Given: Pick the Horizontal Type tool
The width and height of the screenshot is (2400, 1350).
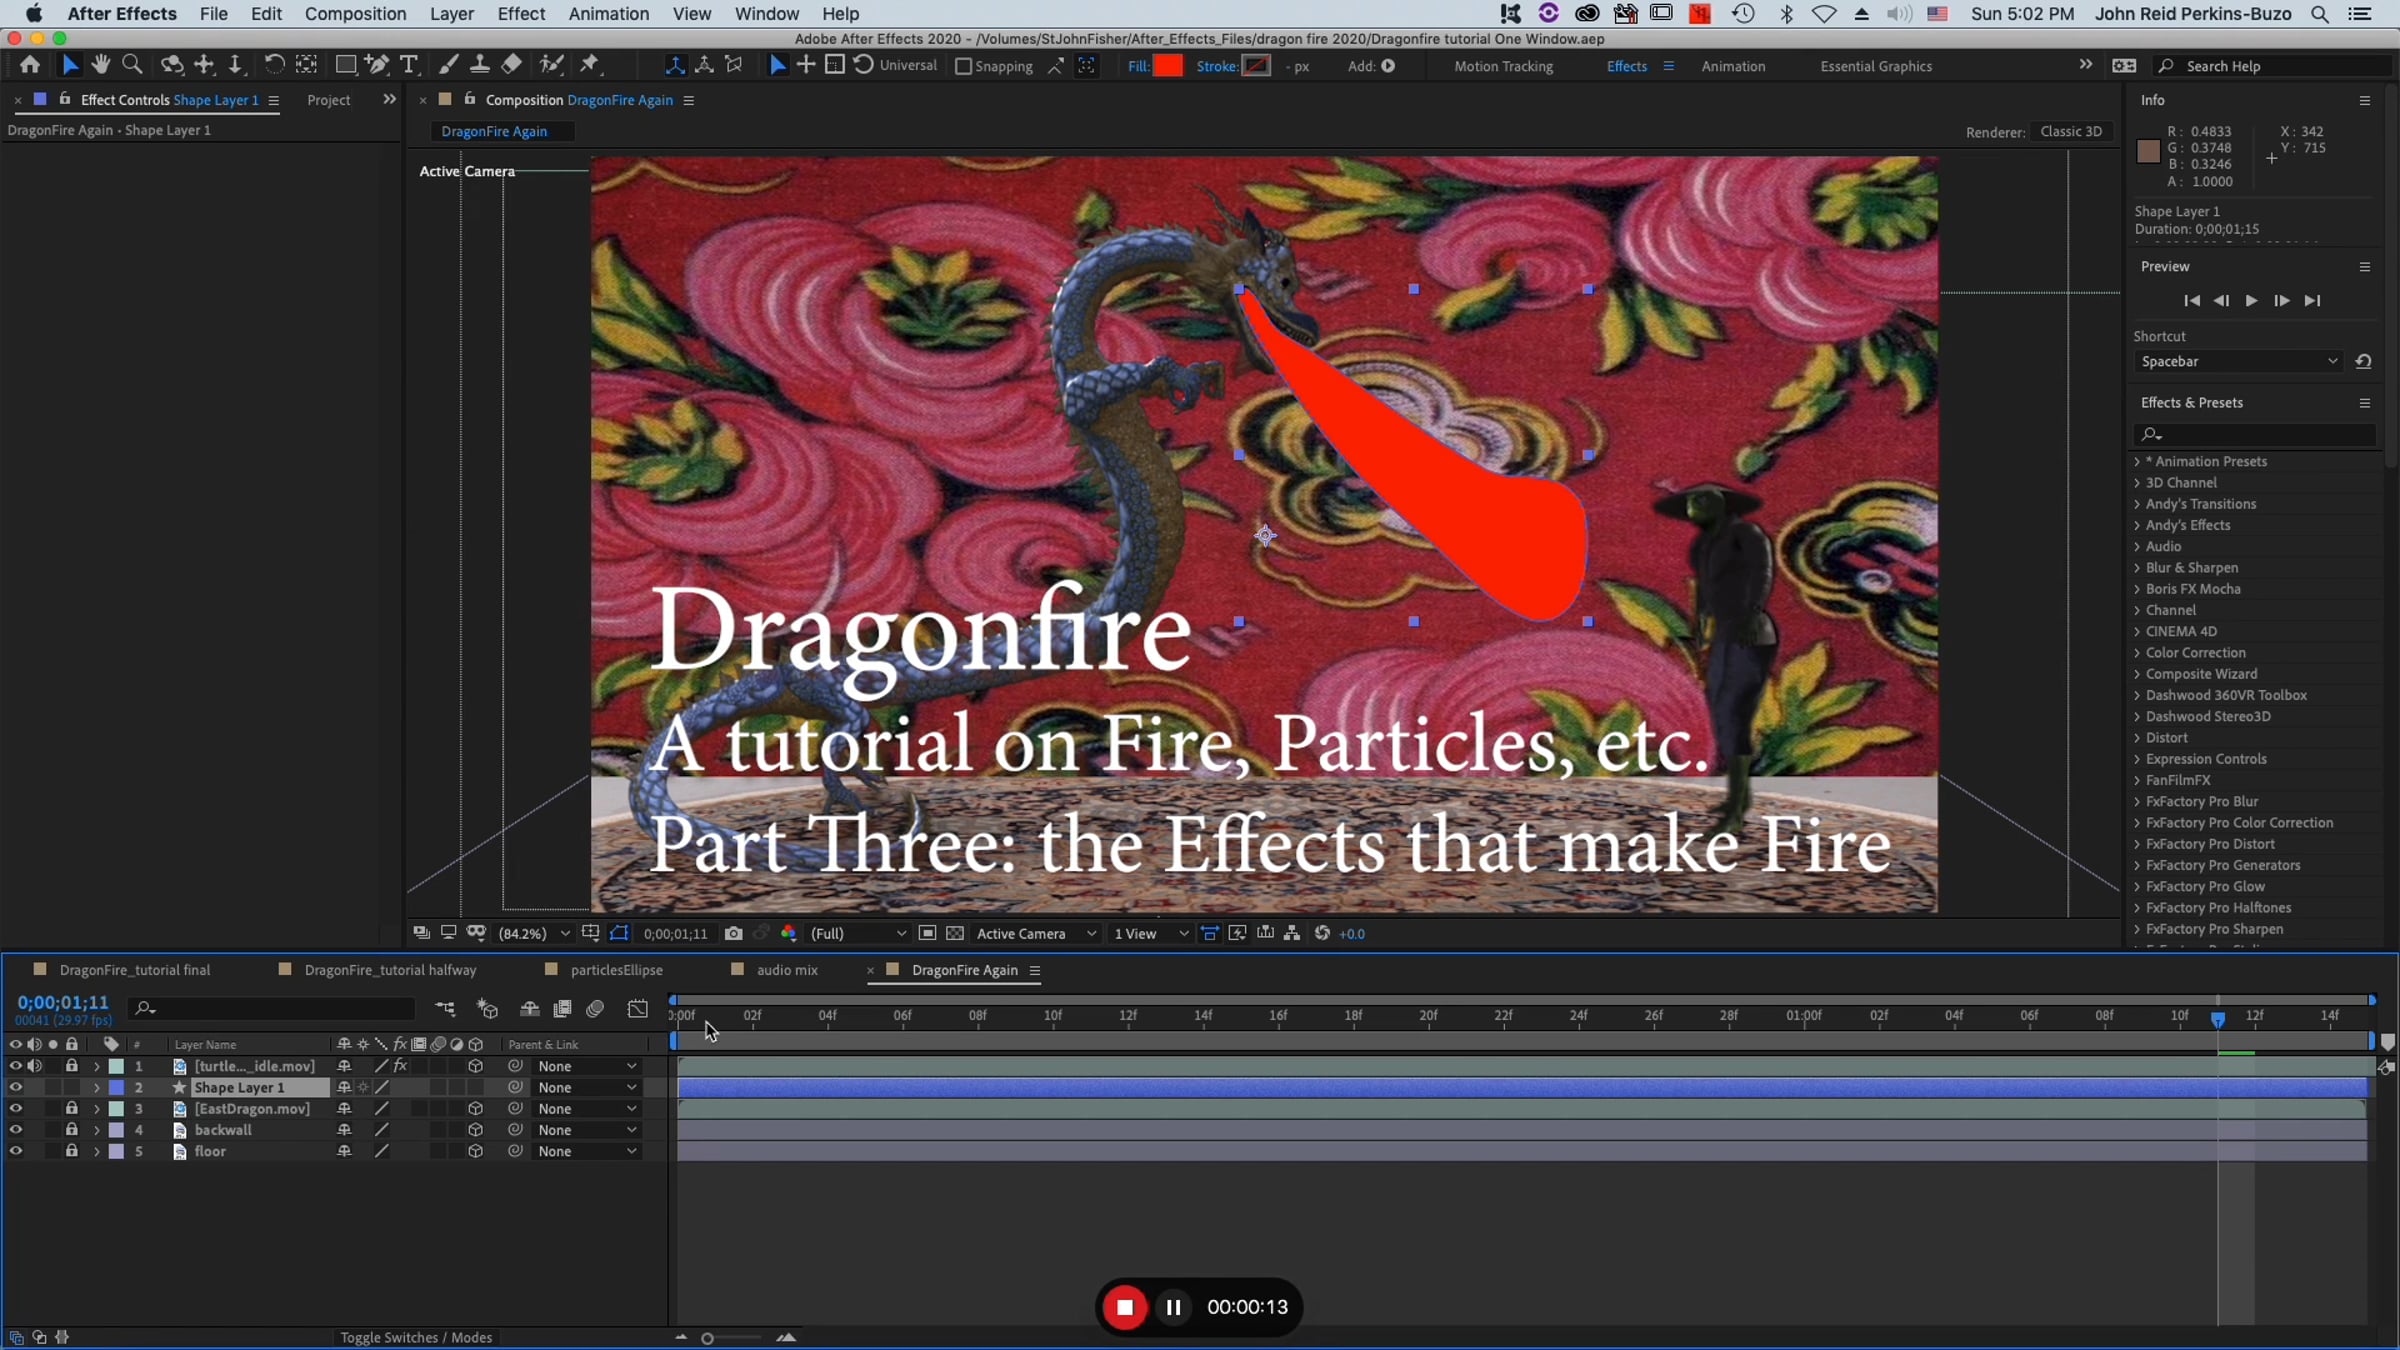Looking at the screenshot, I should (408, 65).
